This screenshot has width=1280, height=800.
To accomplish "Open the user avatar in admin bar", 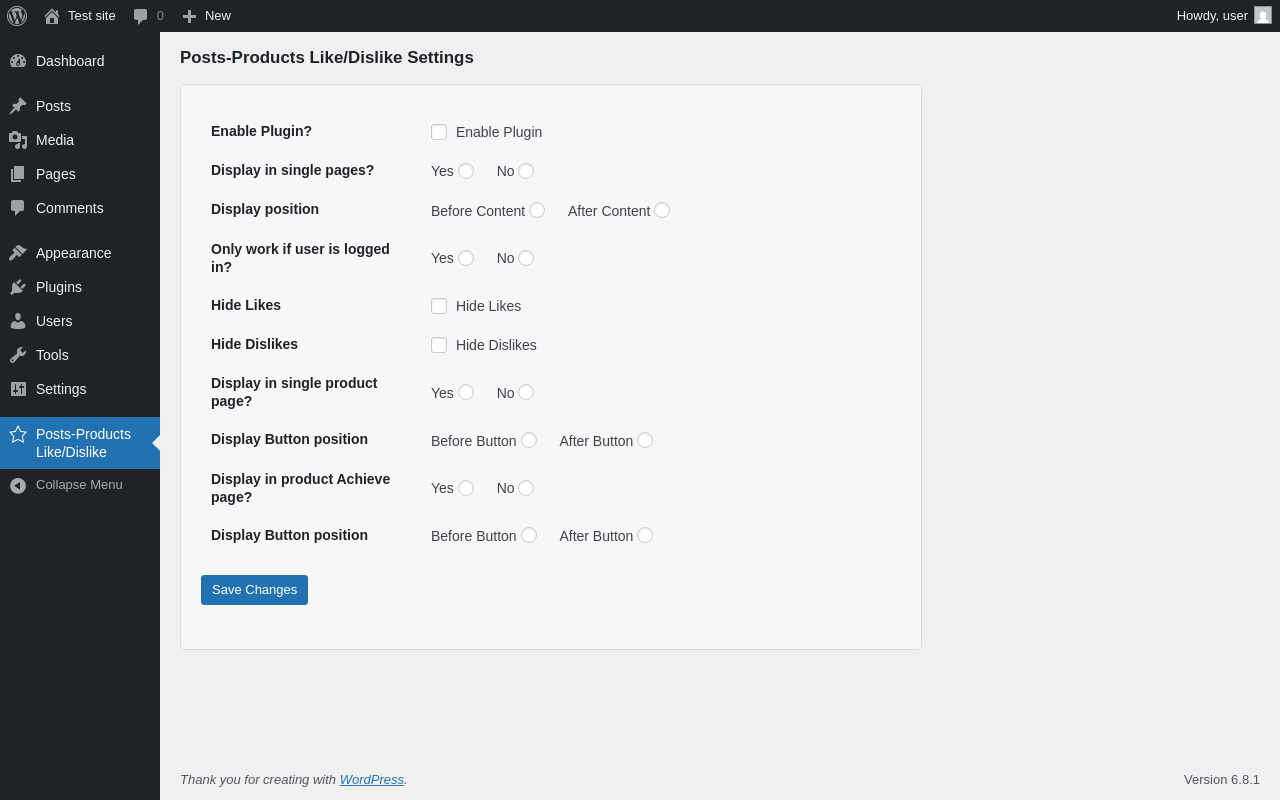I will (x=1263, y=16).
